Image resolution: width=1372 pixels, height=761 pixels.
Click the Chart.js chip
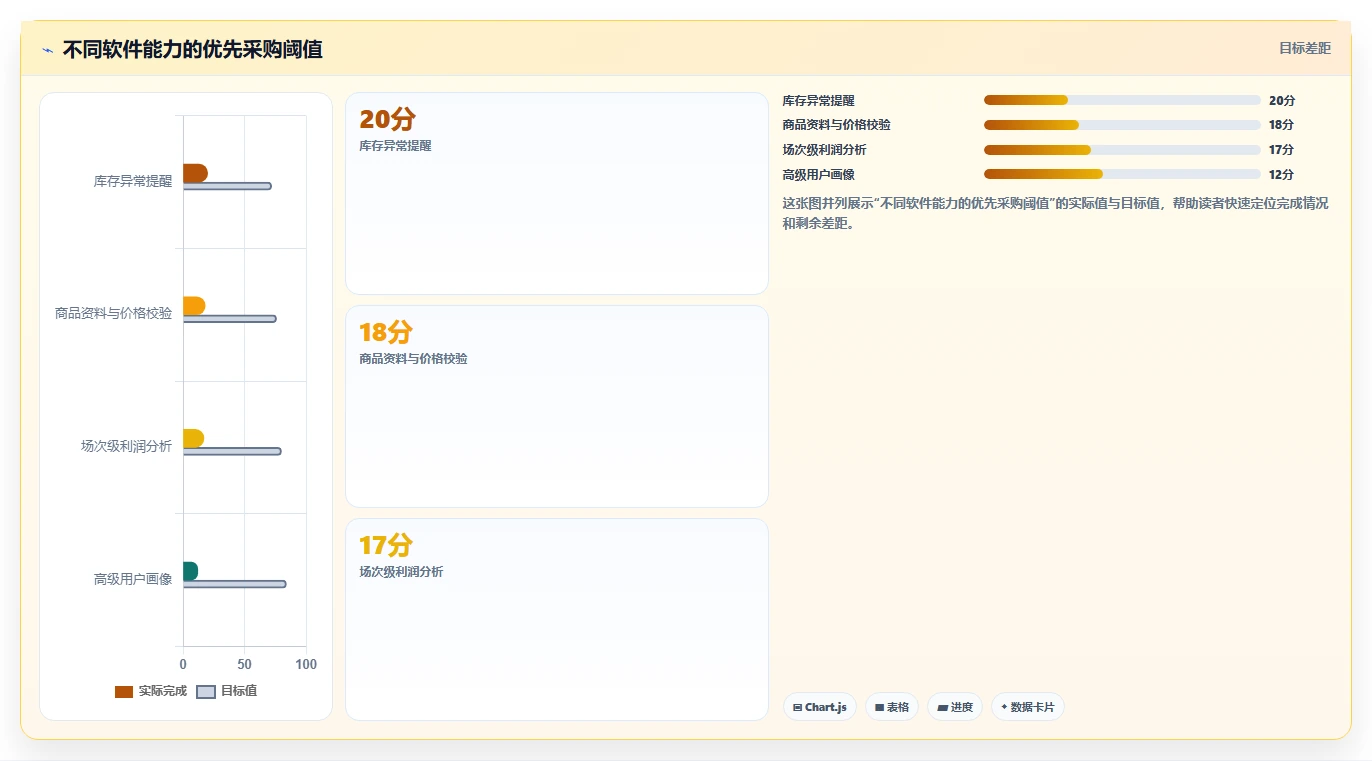(820, 707)
